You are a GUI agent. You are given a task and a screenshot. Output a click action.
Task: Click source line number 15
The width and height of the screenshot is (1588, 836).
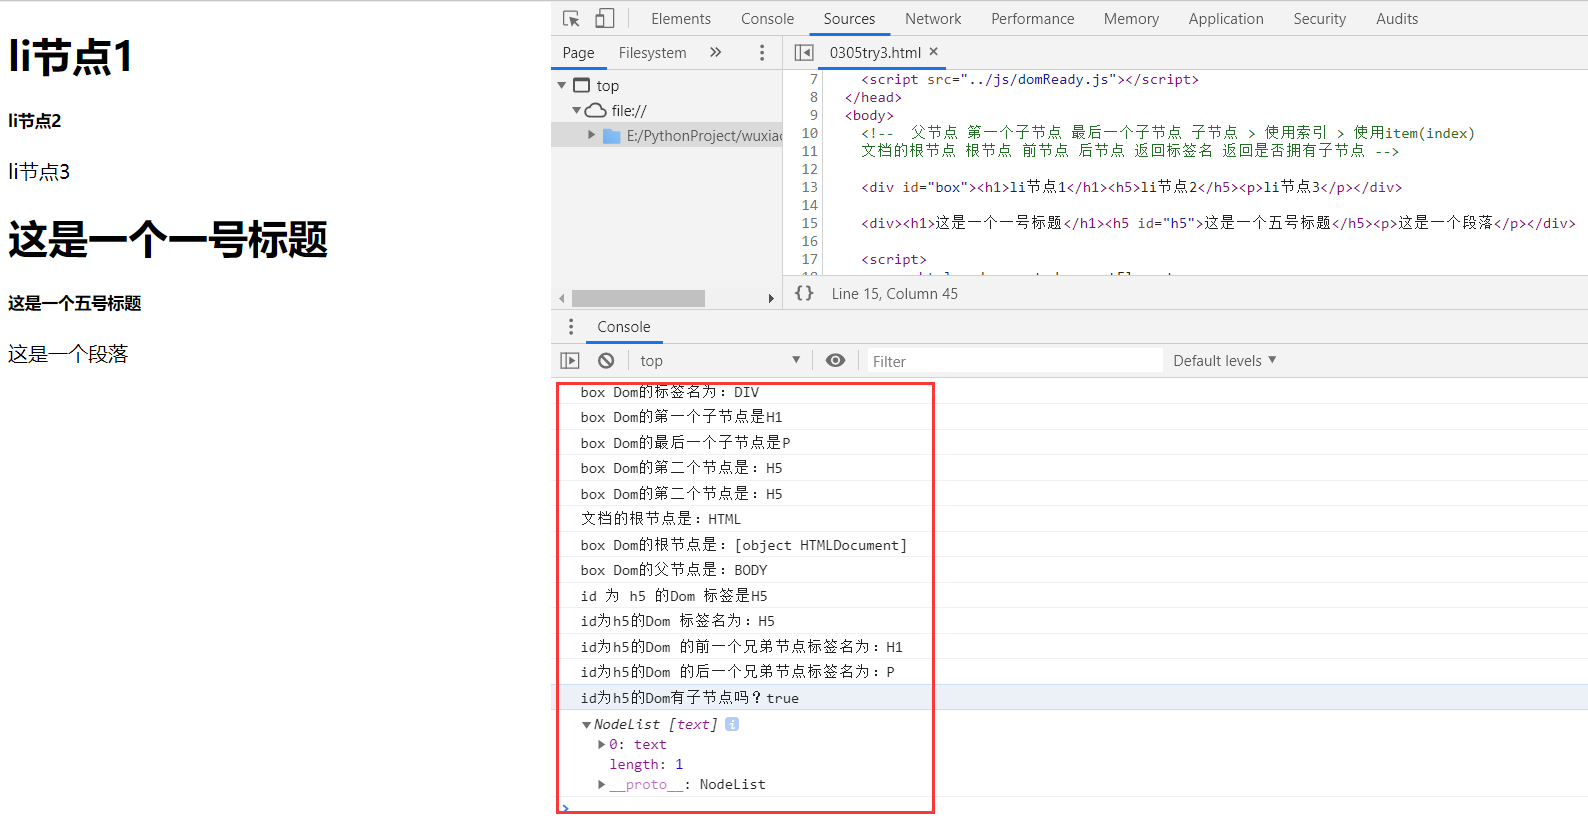click(x=809, y=223)
